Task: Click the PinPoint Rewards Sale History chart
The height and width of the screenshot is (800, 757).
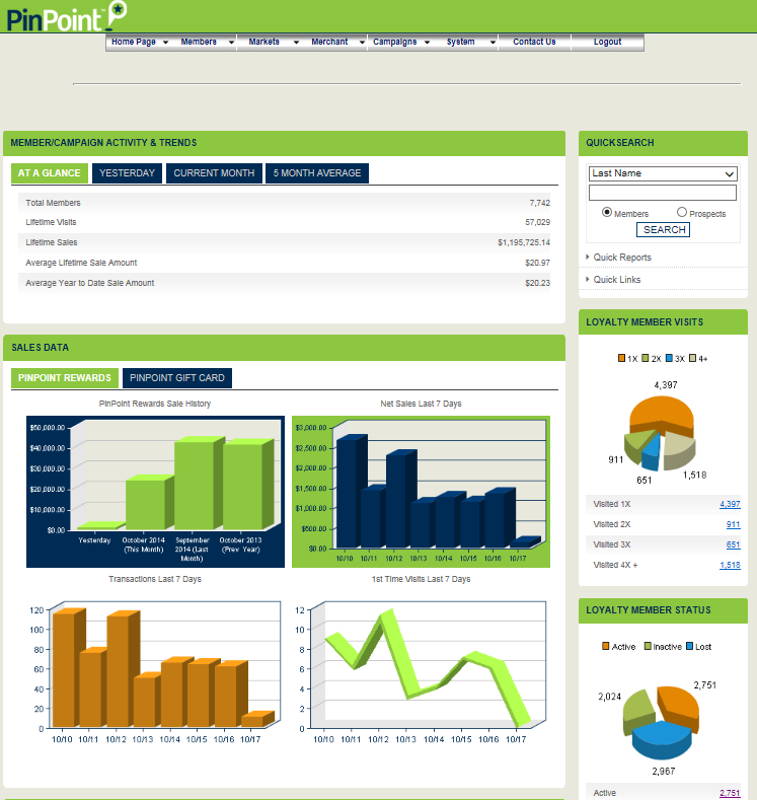Action: point(155,491)
